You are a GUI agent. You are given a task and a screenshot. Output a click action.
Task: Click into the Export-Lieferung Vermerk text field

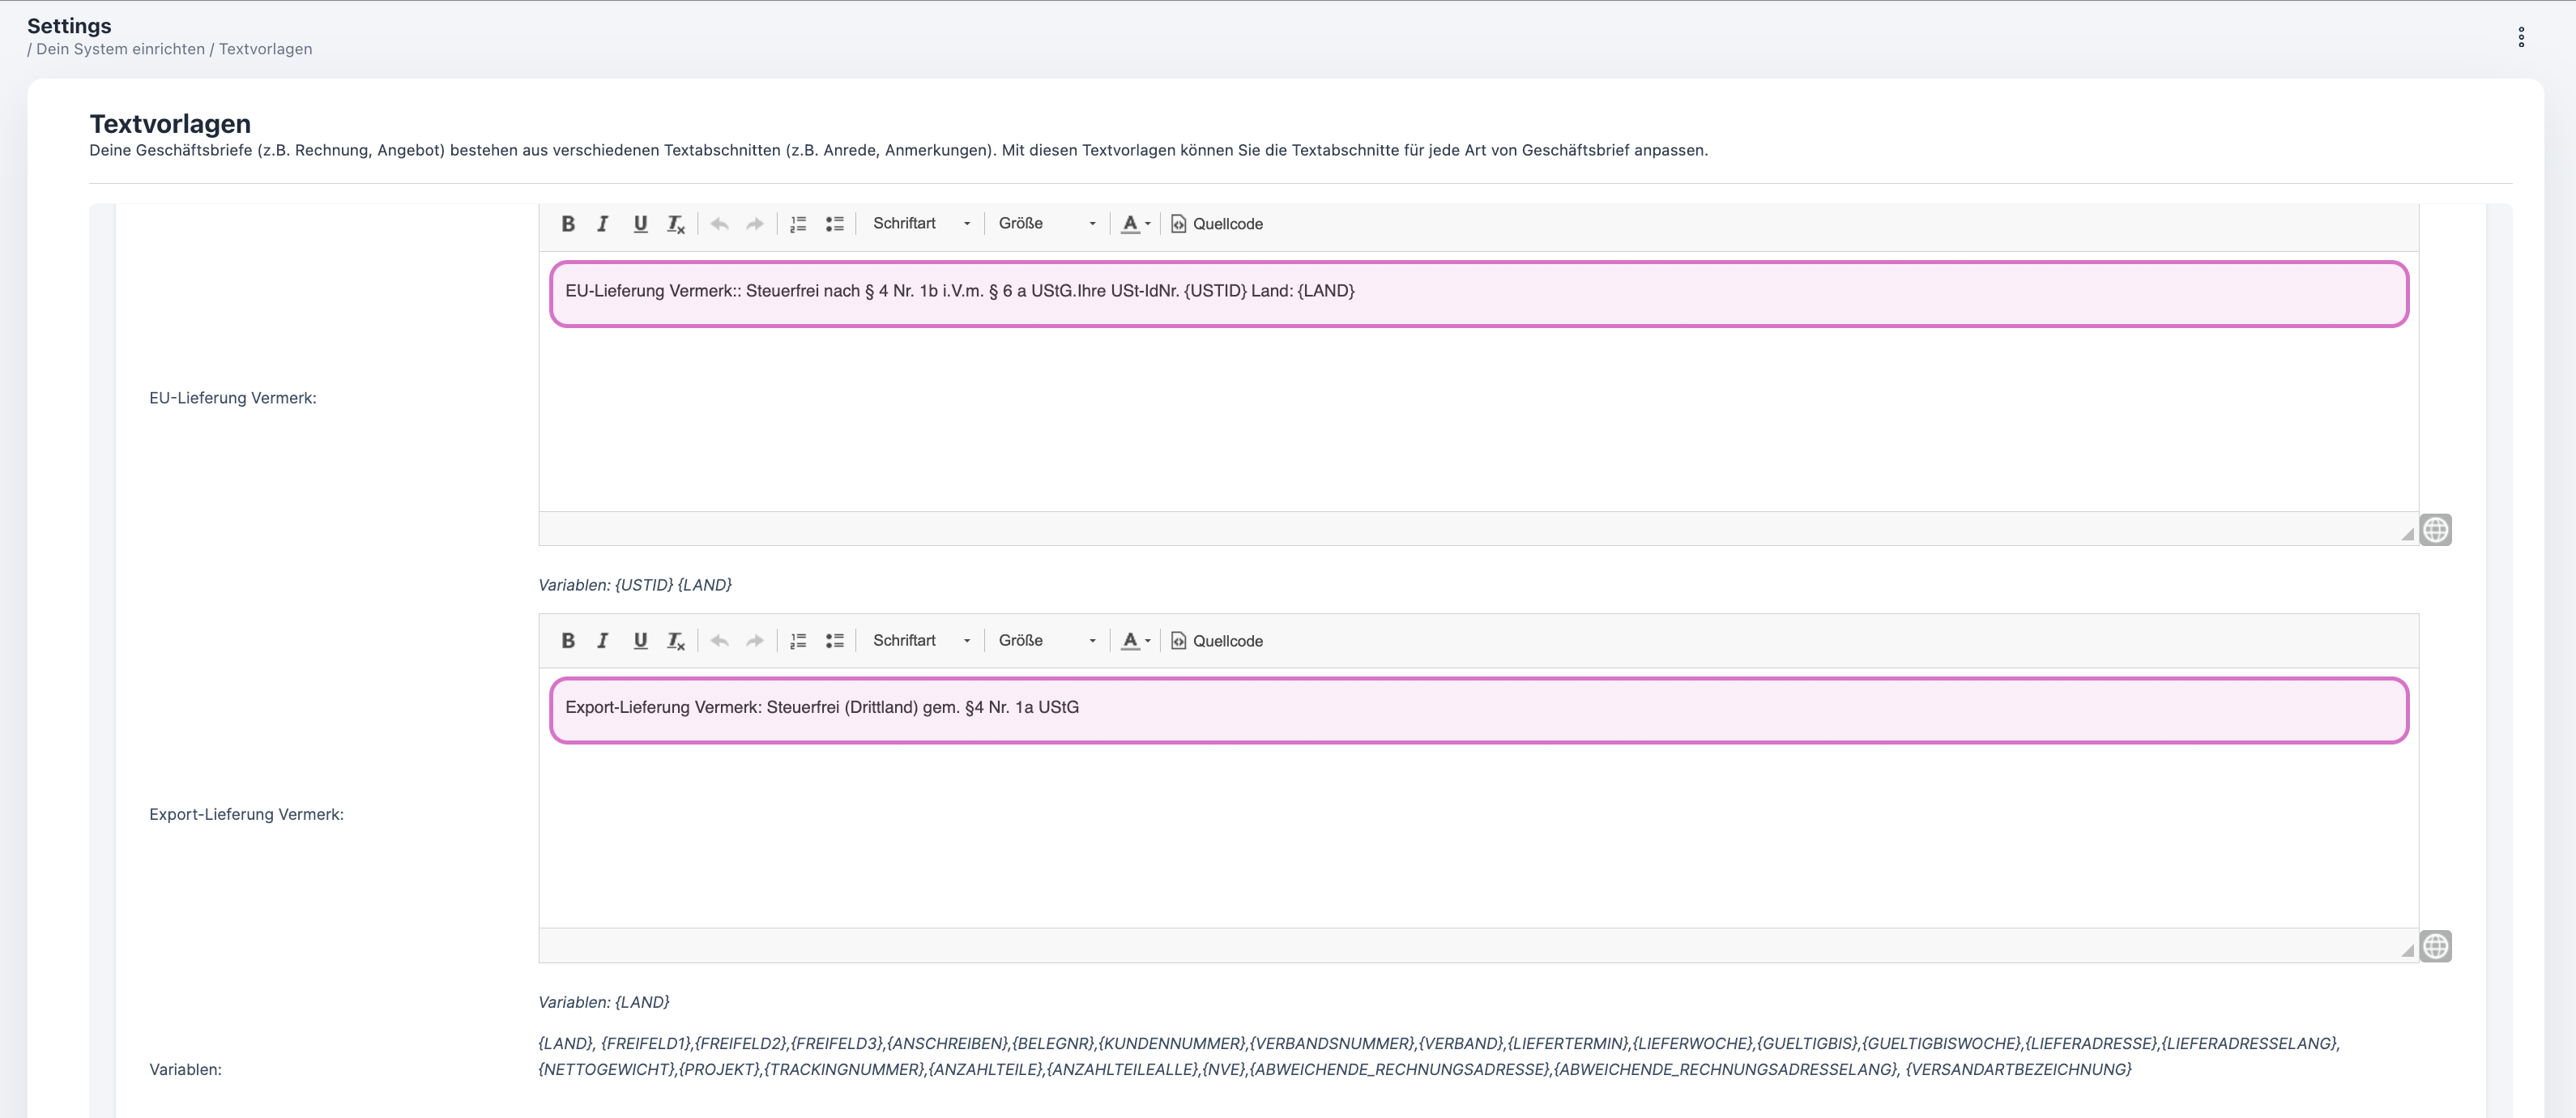(1478, 710)
